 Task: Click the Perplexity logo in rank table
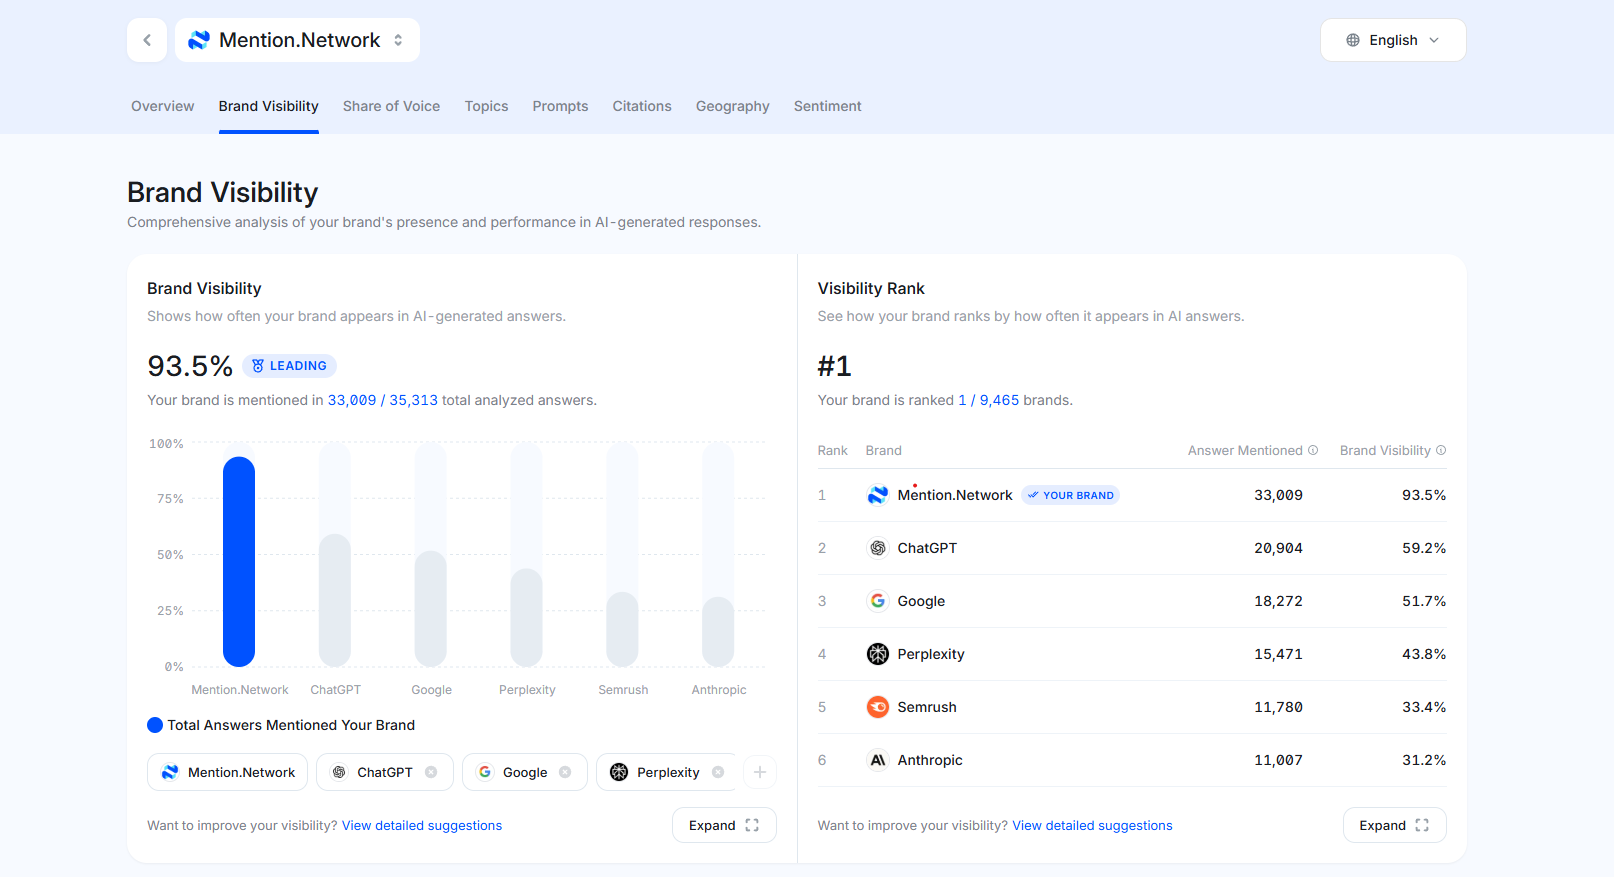tap(877, 654)
